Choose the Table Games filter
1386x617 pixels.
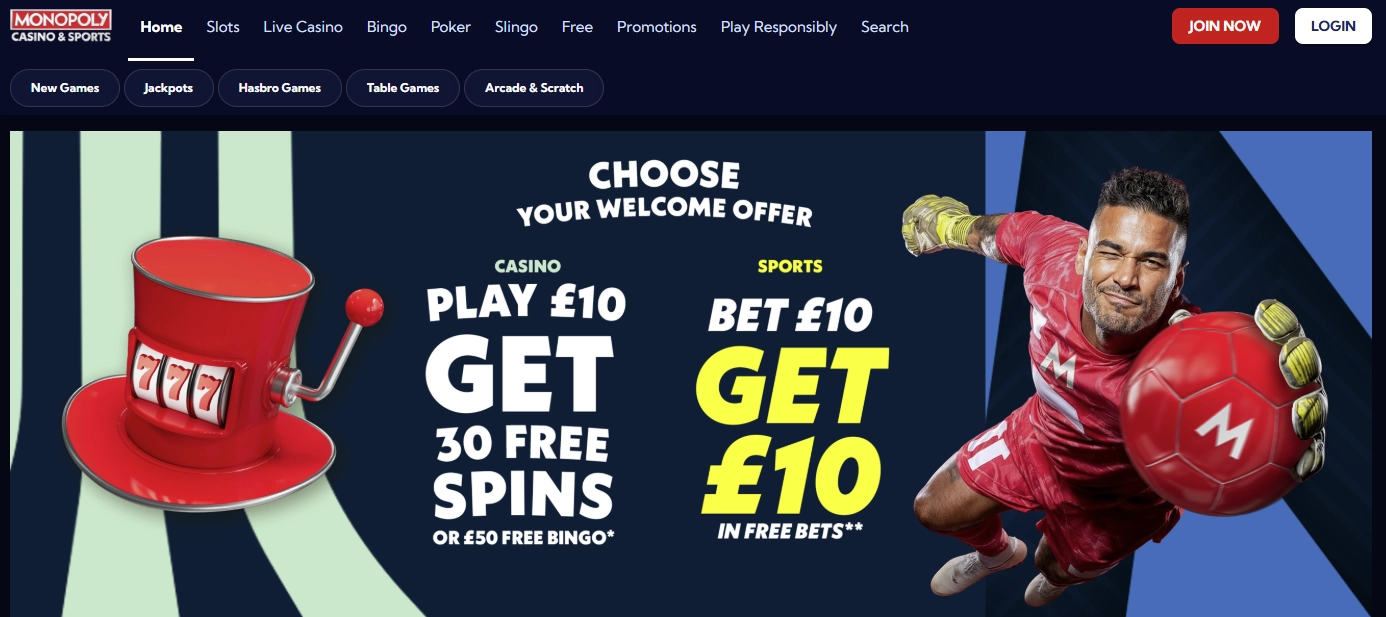403,88
